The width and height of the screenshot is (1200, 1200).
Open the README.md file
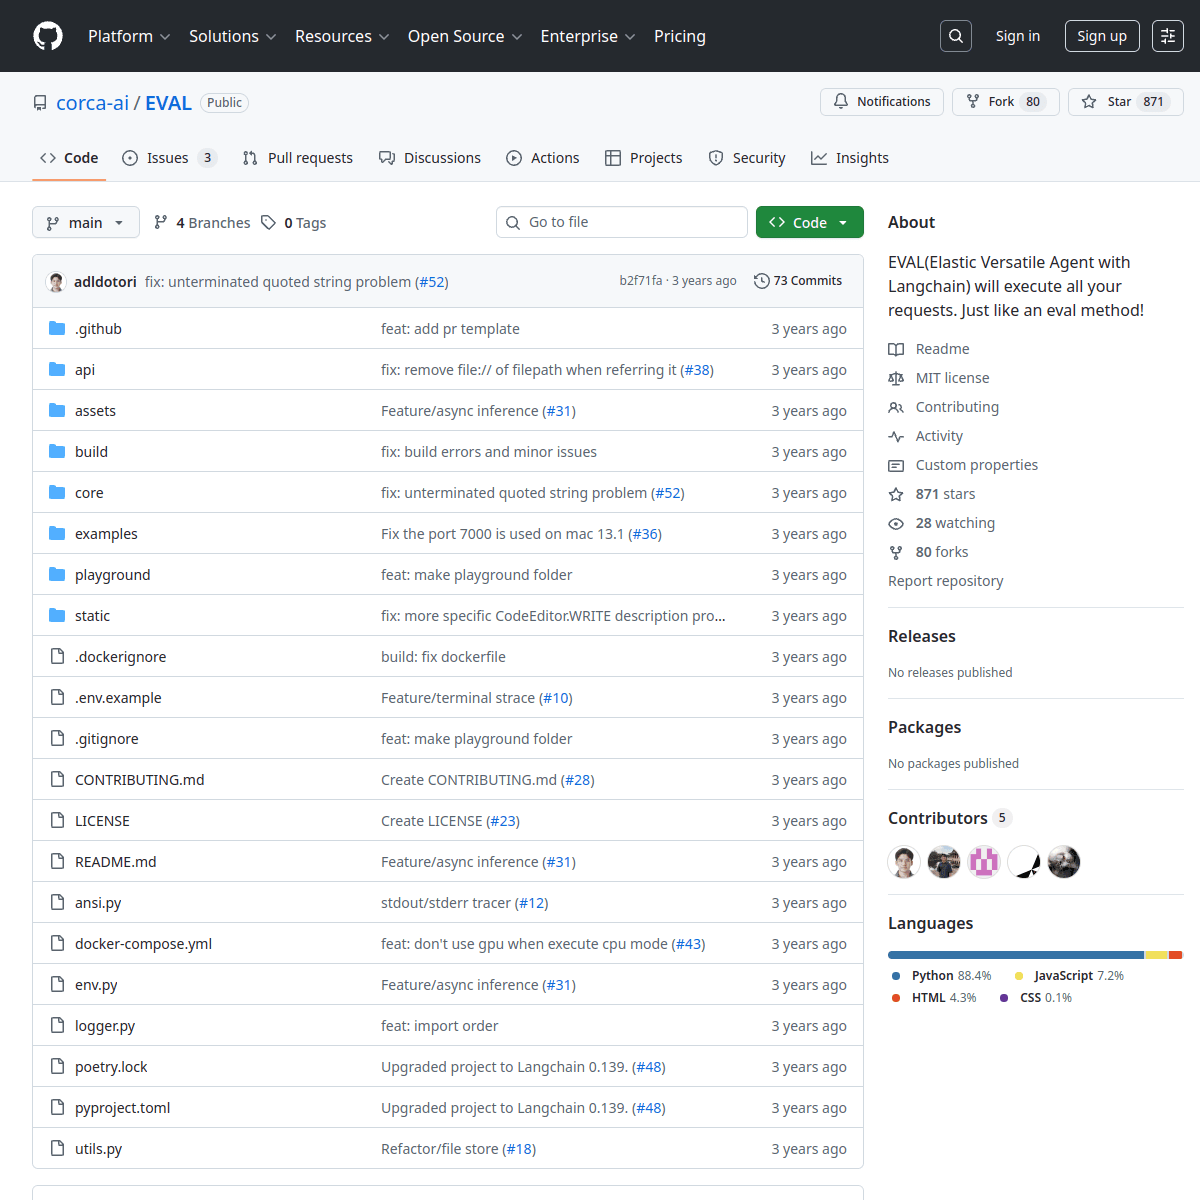116,862
